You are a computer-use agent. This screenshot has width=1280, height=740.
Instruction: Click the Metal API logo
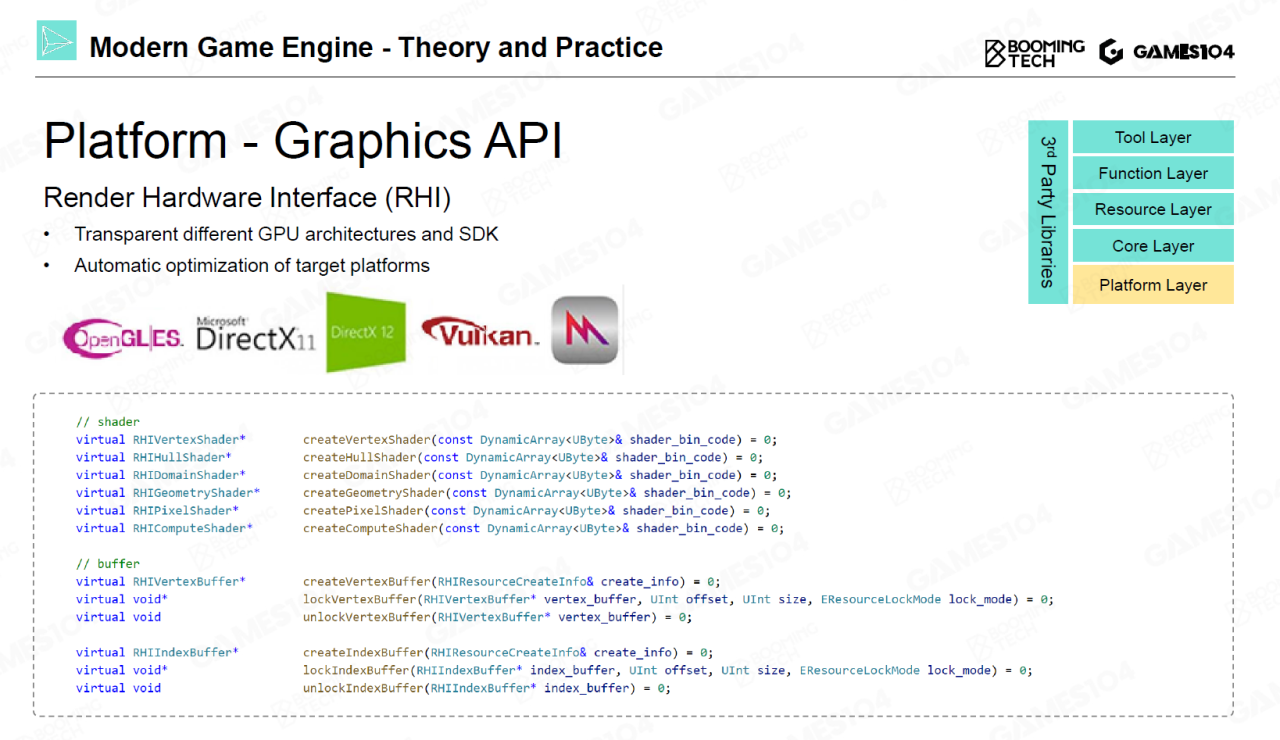pos(585,330)
